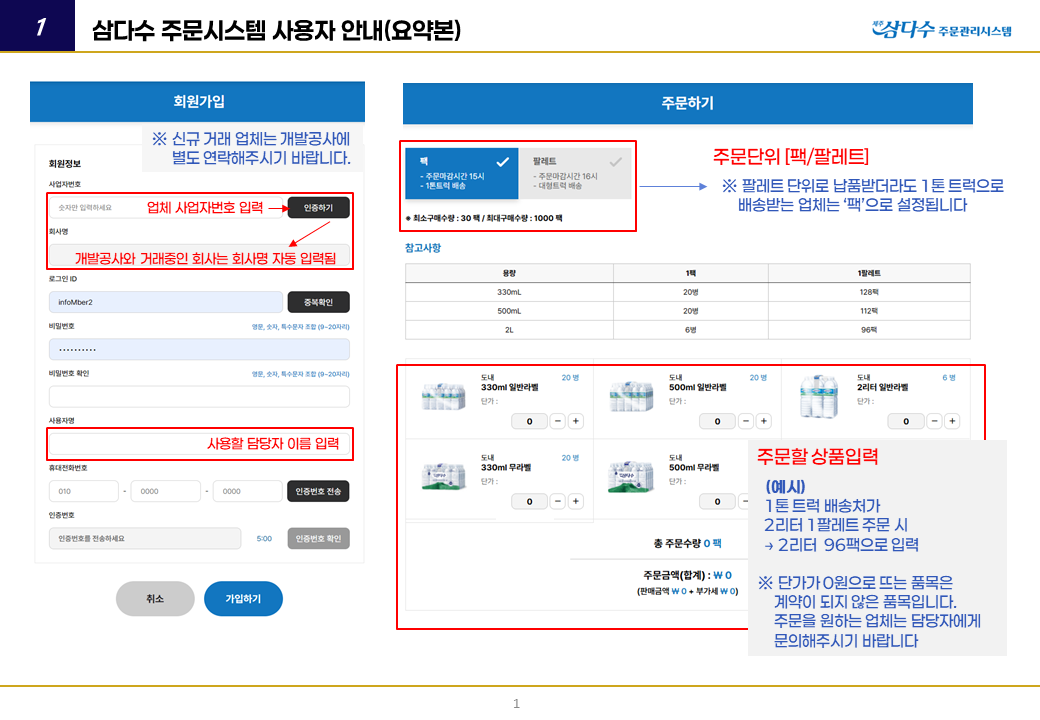1040x720 pixels.
Task: Click the 중복확인 button for 로그인 ID
Action: tap(317, 303)
